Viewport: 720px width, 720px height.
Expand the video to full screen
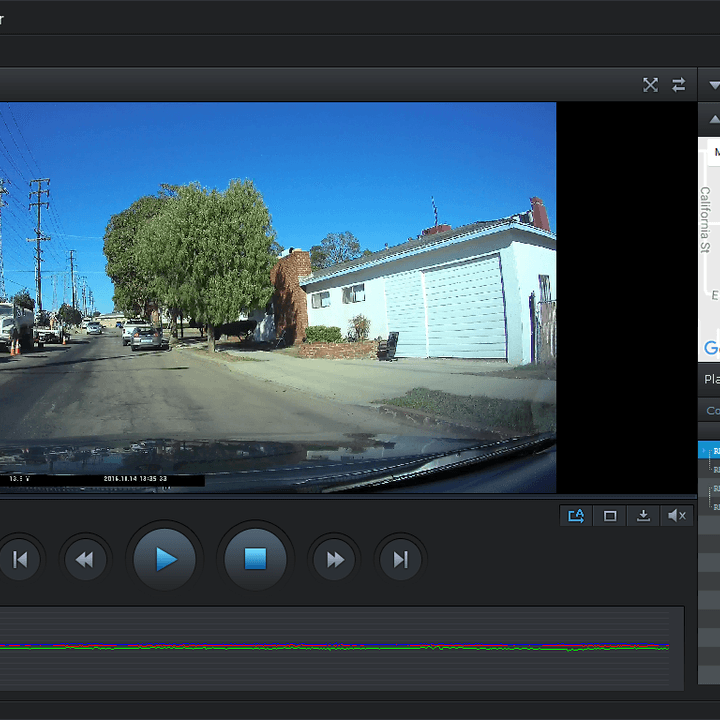[x=650, y=85]
